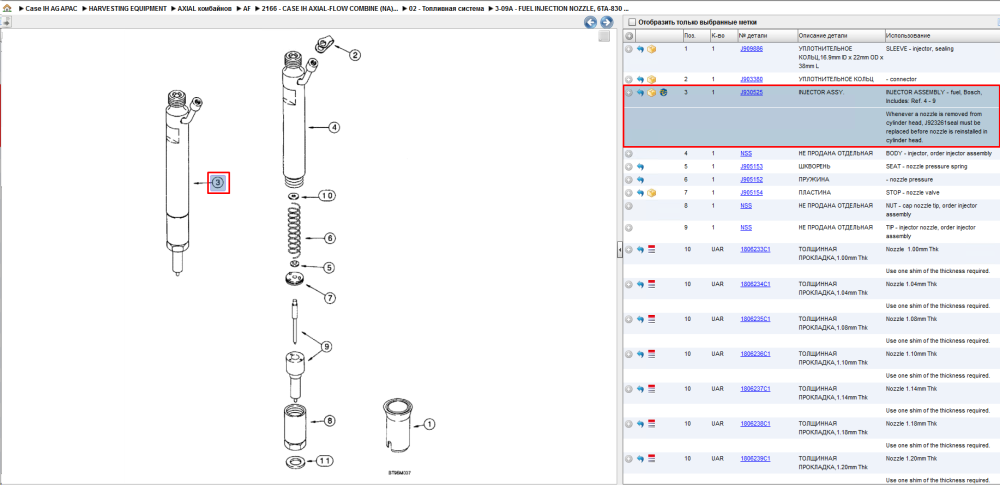
Task: Sort by '№ детали' column header
Action: point(767,36)
